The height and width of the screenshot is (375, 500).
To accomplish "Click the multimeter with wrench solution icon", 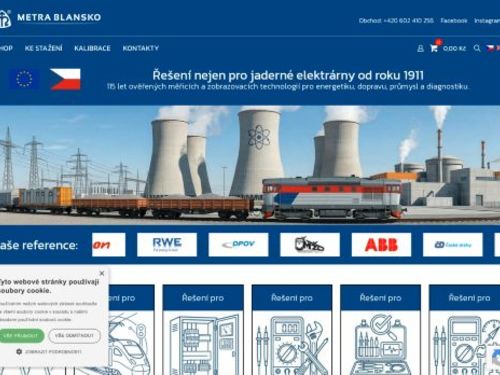I will pos(292,343).
